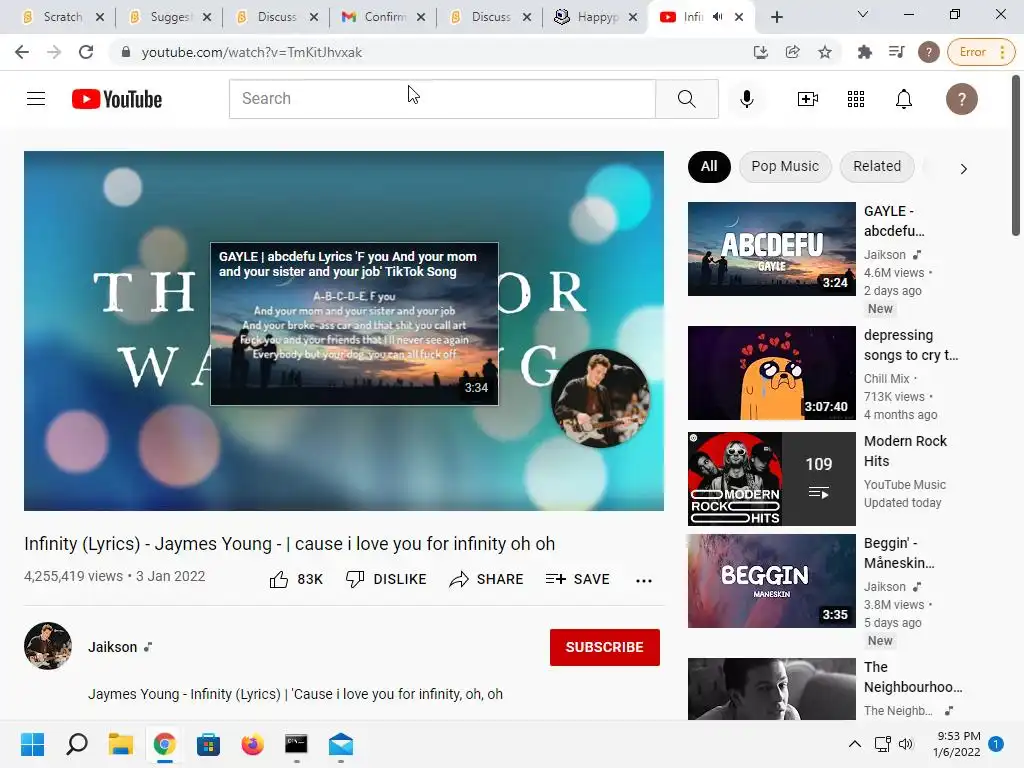
Task: Open YouTube apps grid
Action: [x=856, y=99]
